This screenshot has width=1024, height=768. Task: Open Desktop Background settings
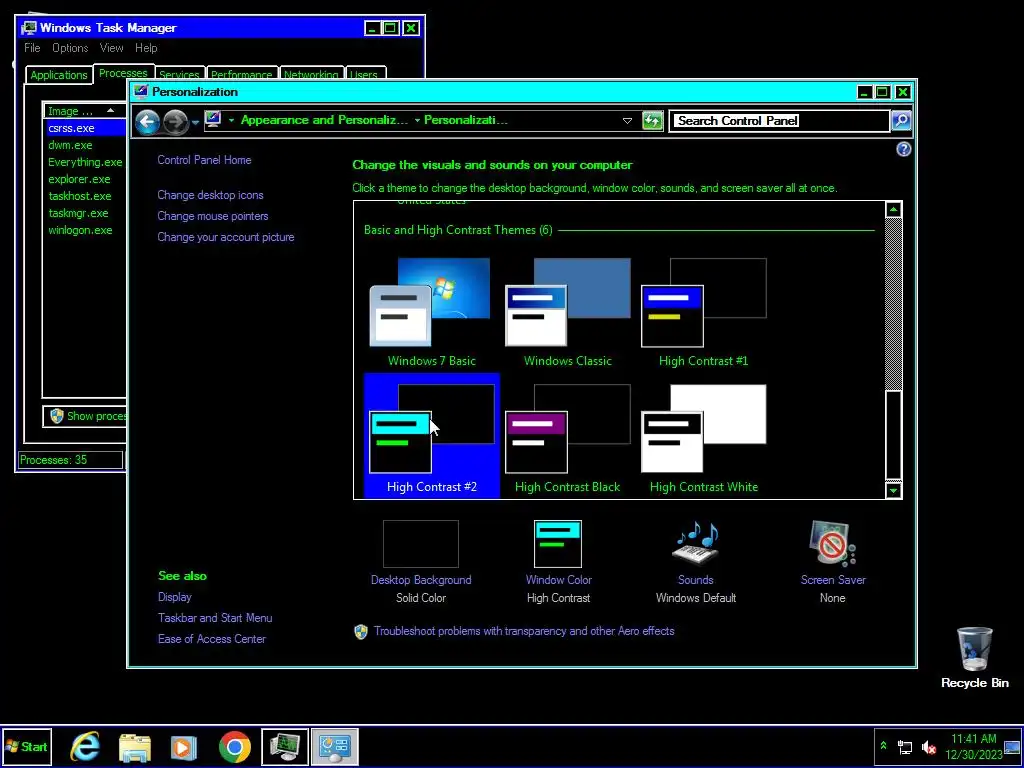pos(421,562)
